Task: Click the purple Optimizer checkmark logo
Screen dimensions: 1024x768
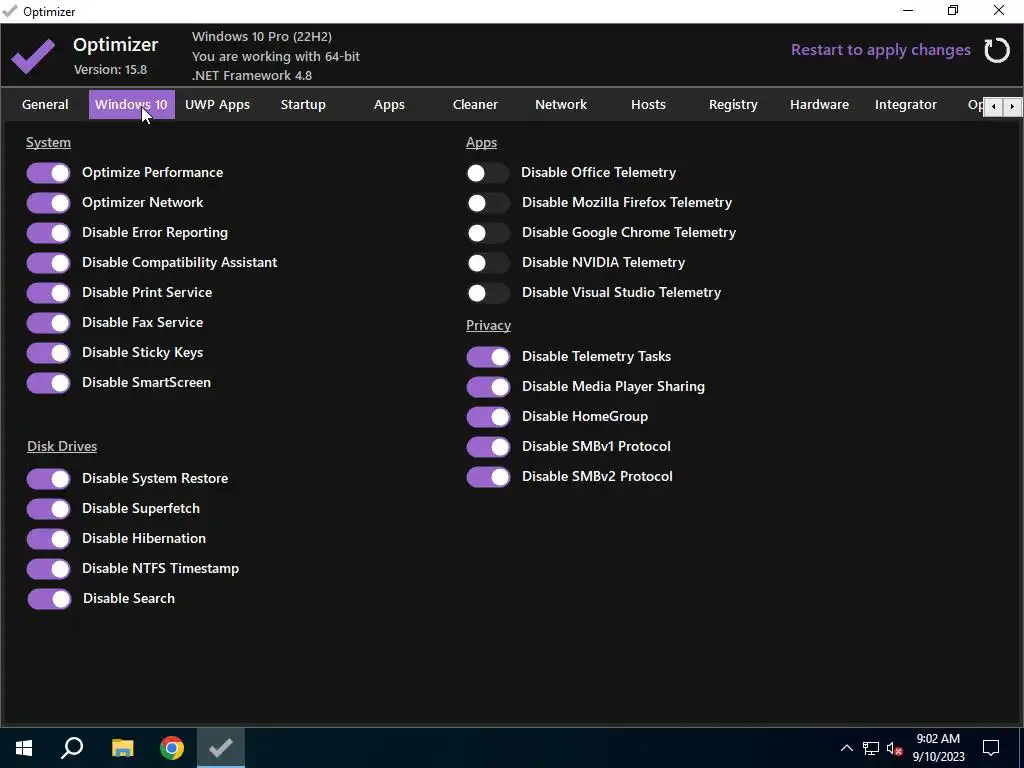Action: click(33, 56)
